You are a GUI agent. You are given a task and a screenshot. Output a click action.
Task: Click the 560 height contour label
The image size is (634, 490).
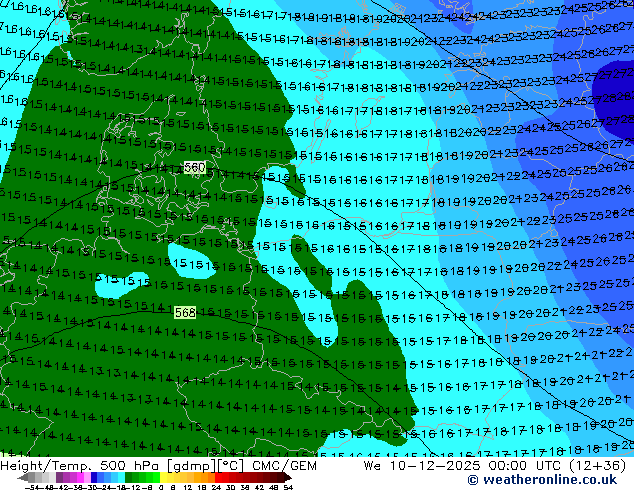[x=194, y=167]
